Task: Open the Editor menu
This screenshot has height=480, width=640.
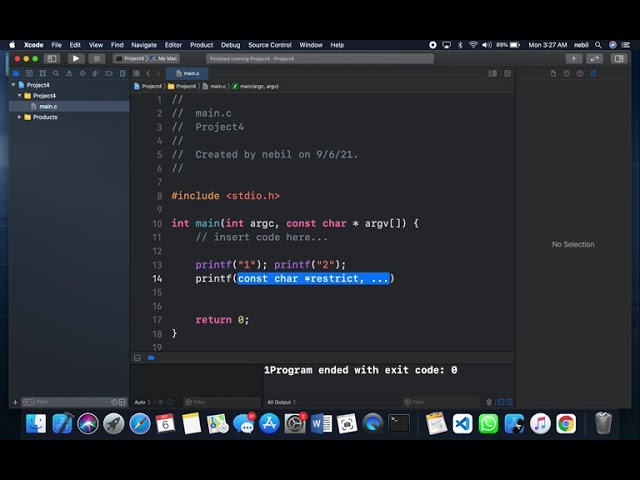Action: tap(173, 45)
